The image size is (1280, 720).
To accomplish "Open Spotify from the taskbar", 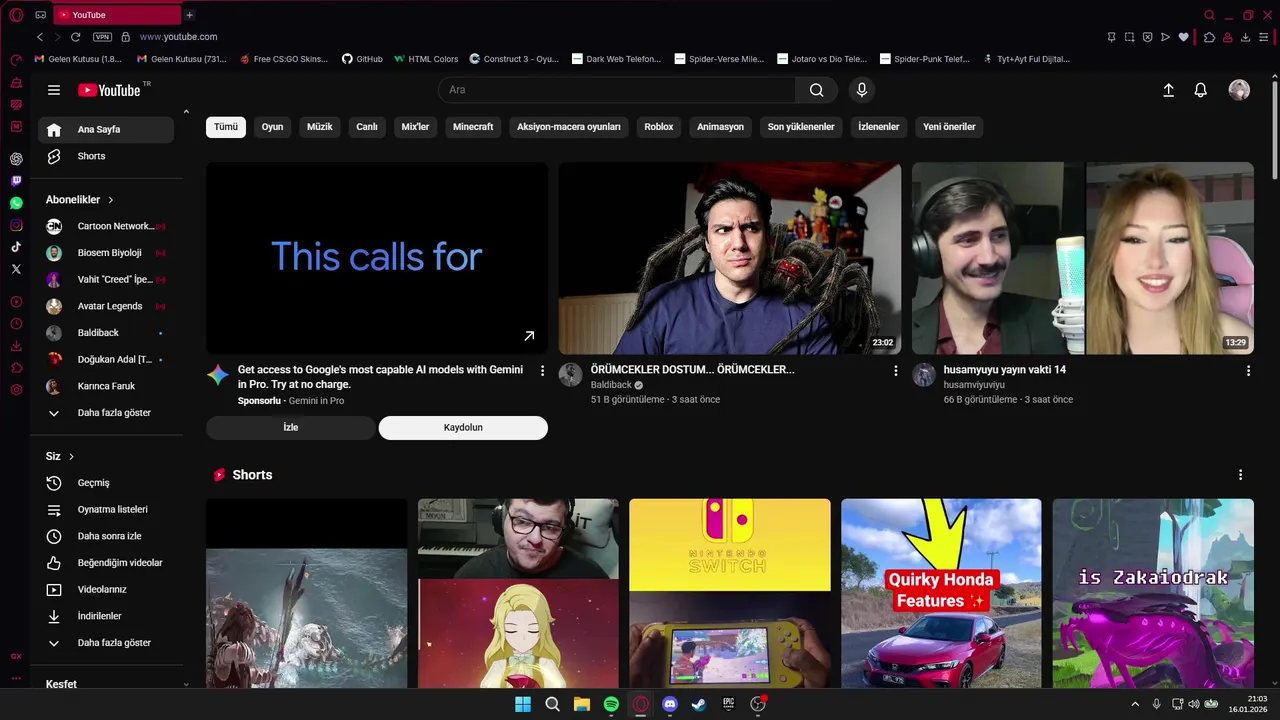I will tap(611, 704).
